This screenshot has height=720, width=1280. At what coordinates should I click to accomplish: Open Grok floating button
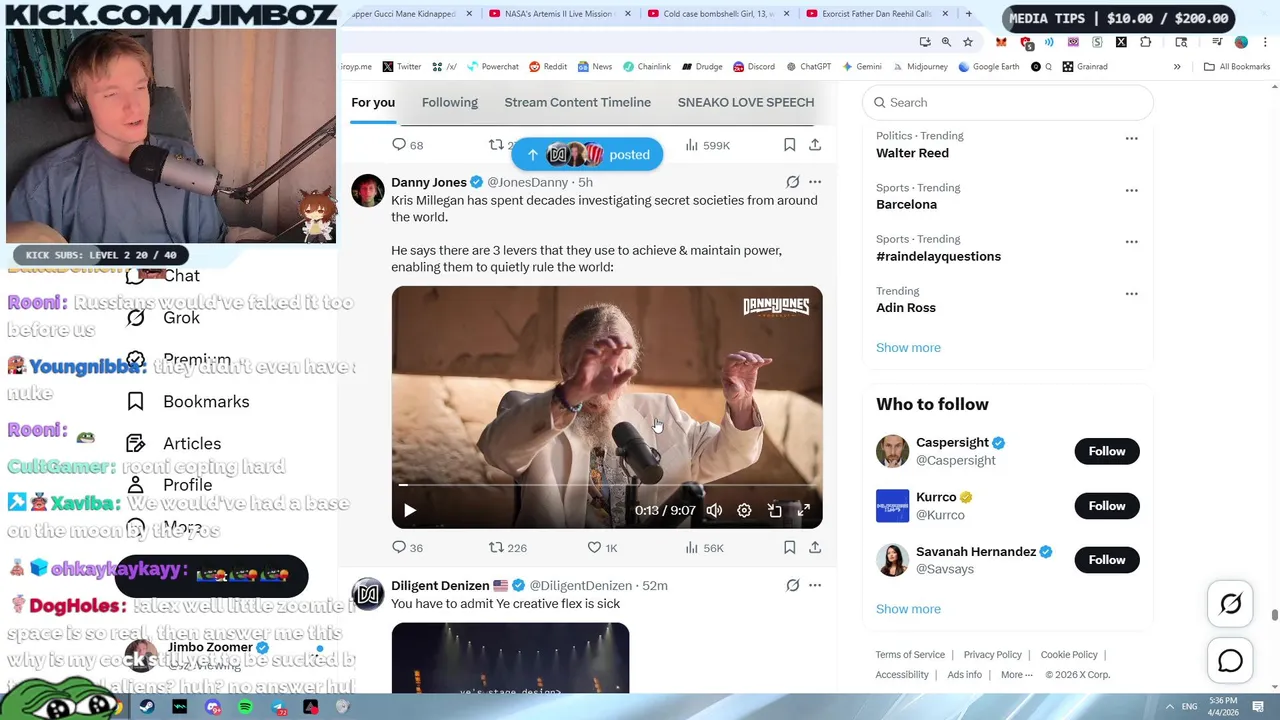click(1230, 603)
